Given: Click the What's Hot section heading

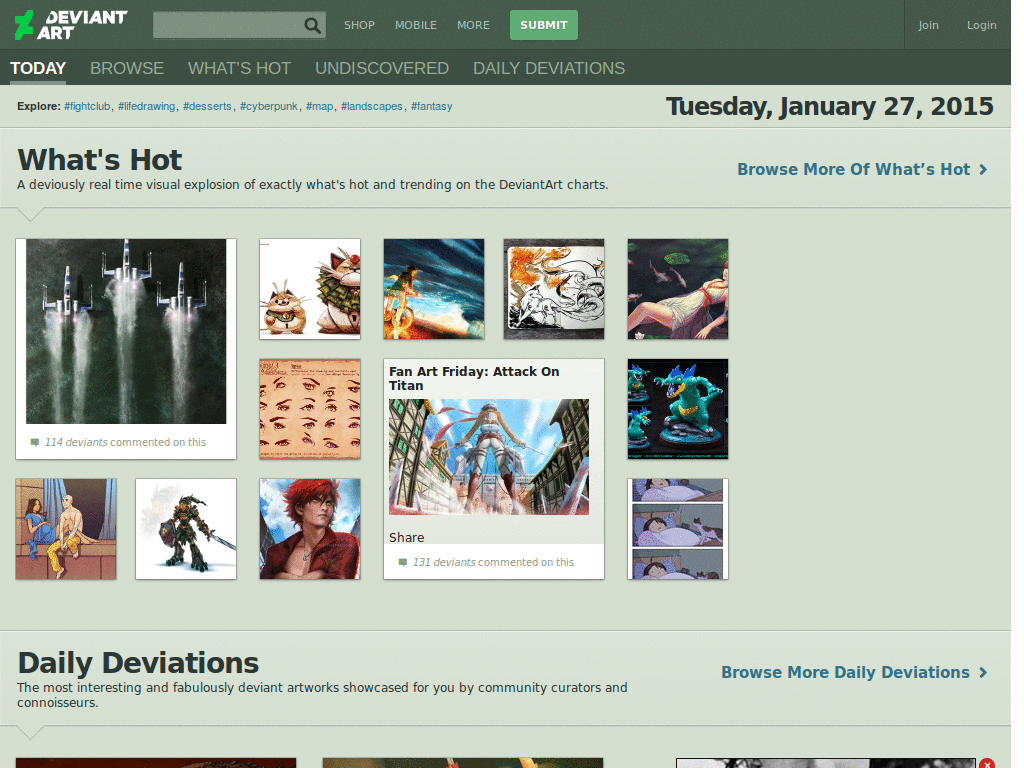Looking at the screenshot, I should (100, 159).
